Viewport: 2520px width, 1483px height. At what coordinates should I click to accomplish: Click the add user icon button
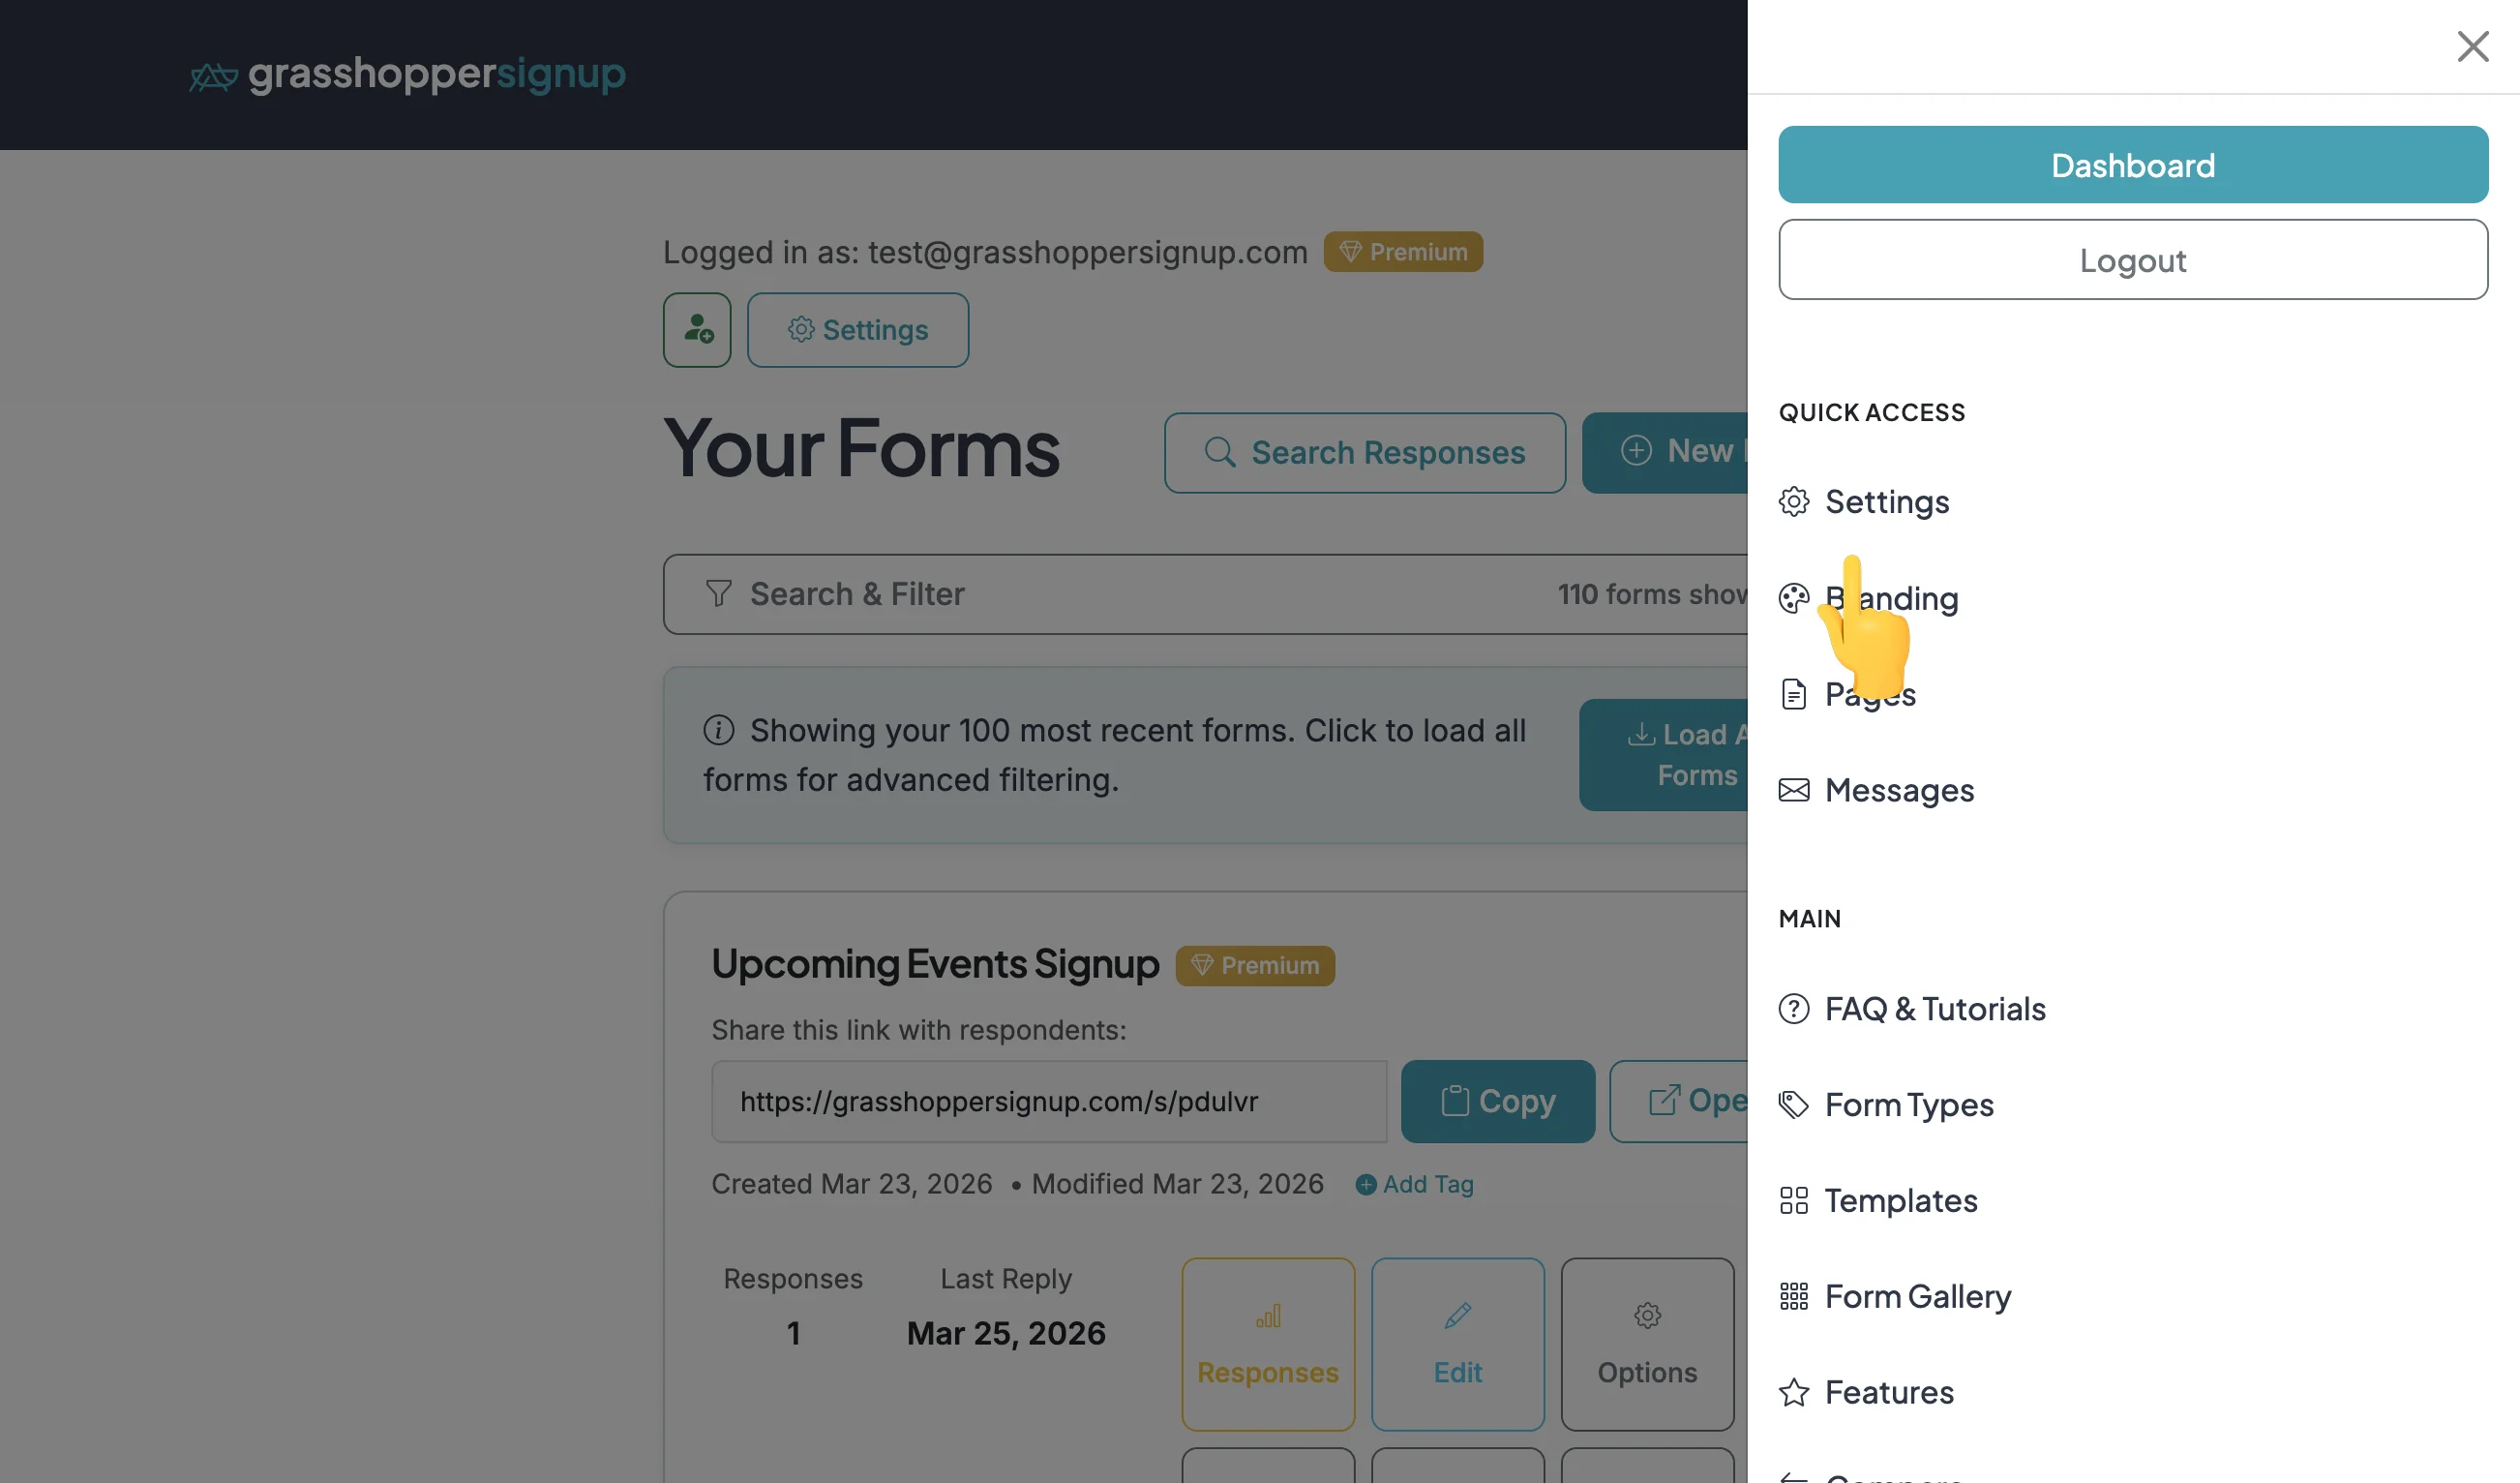697,330
